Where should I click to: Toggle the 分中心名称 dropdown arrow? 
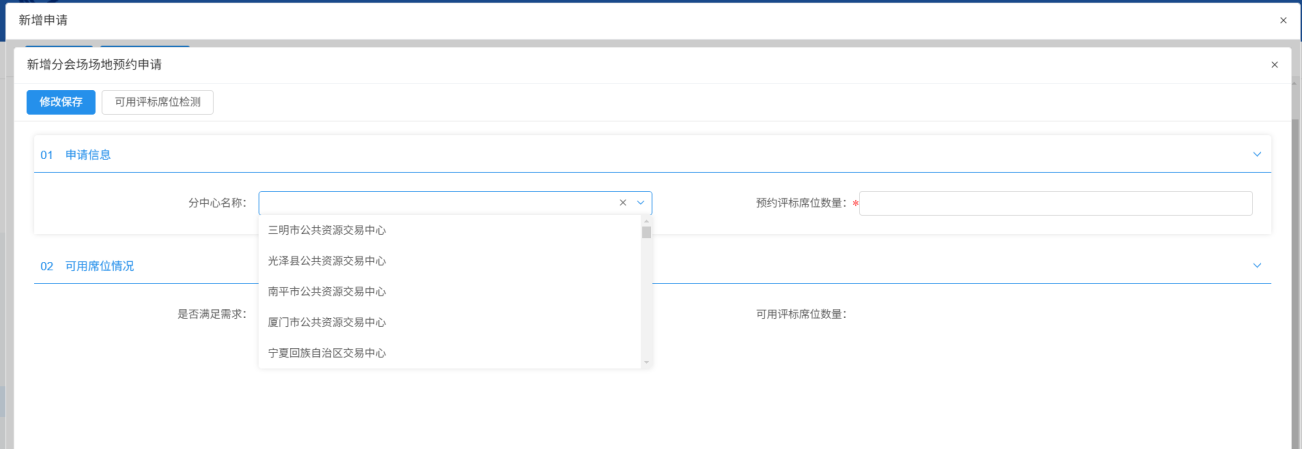click(641, 203)
